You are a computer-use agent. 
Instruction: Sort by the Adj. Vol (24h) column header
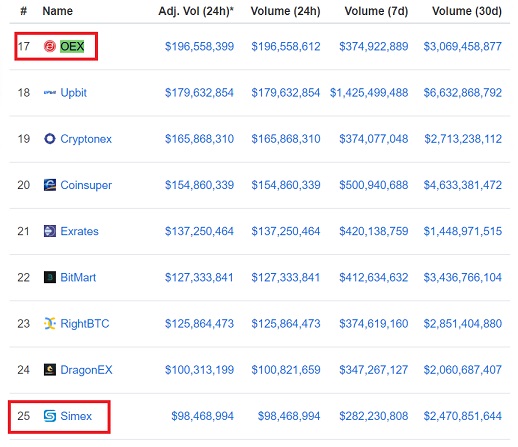coord(196,11)
